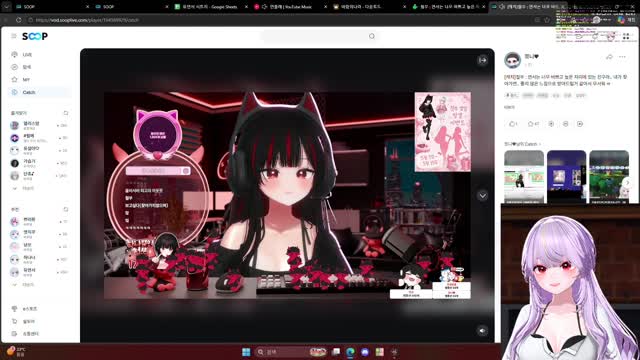Viewport: 640px width, 360px height.
Task: Go to next Catch video with chevron down
Action: 482,196
